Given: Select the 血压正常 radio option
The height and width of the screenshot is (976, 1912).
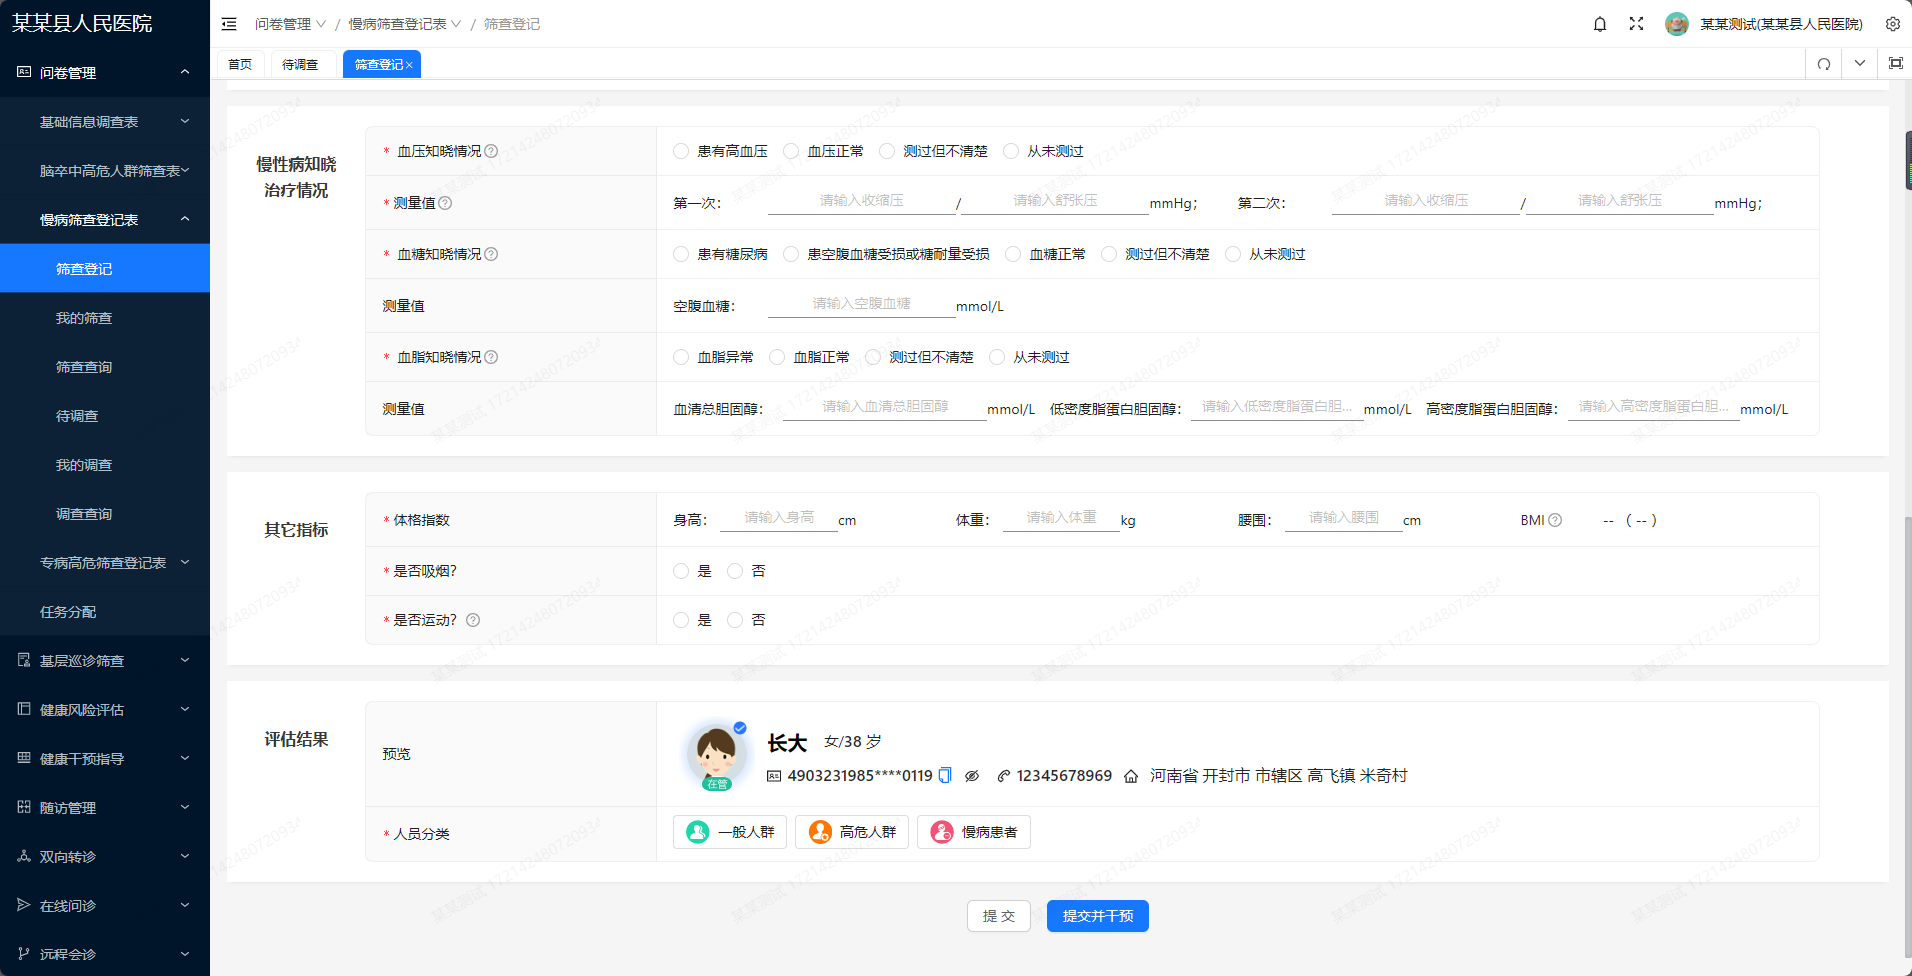Looking at the screenshot, I should [x=791, y=151].
